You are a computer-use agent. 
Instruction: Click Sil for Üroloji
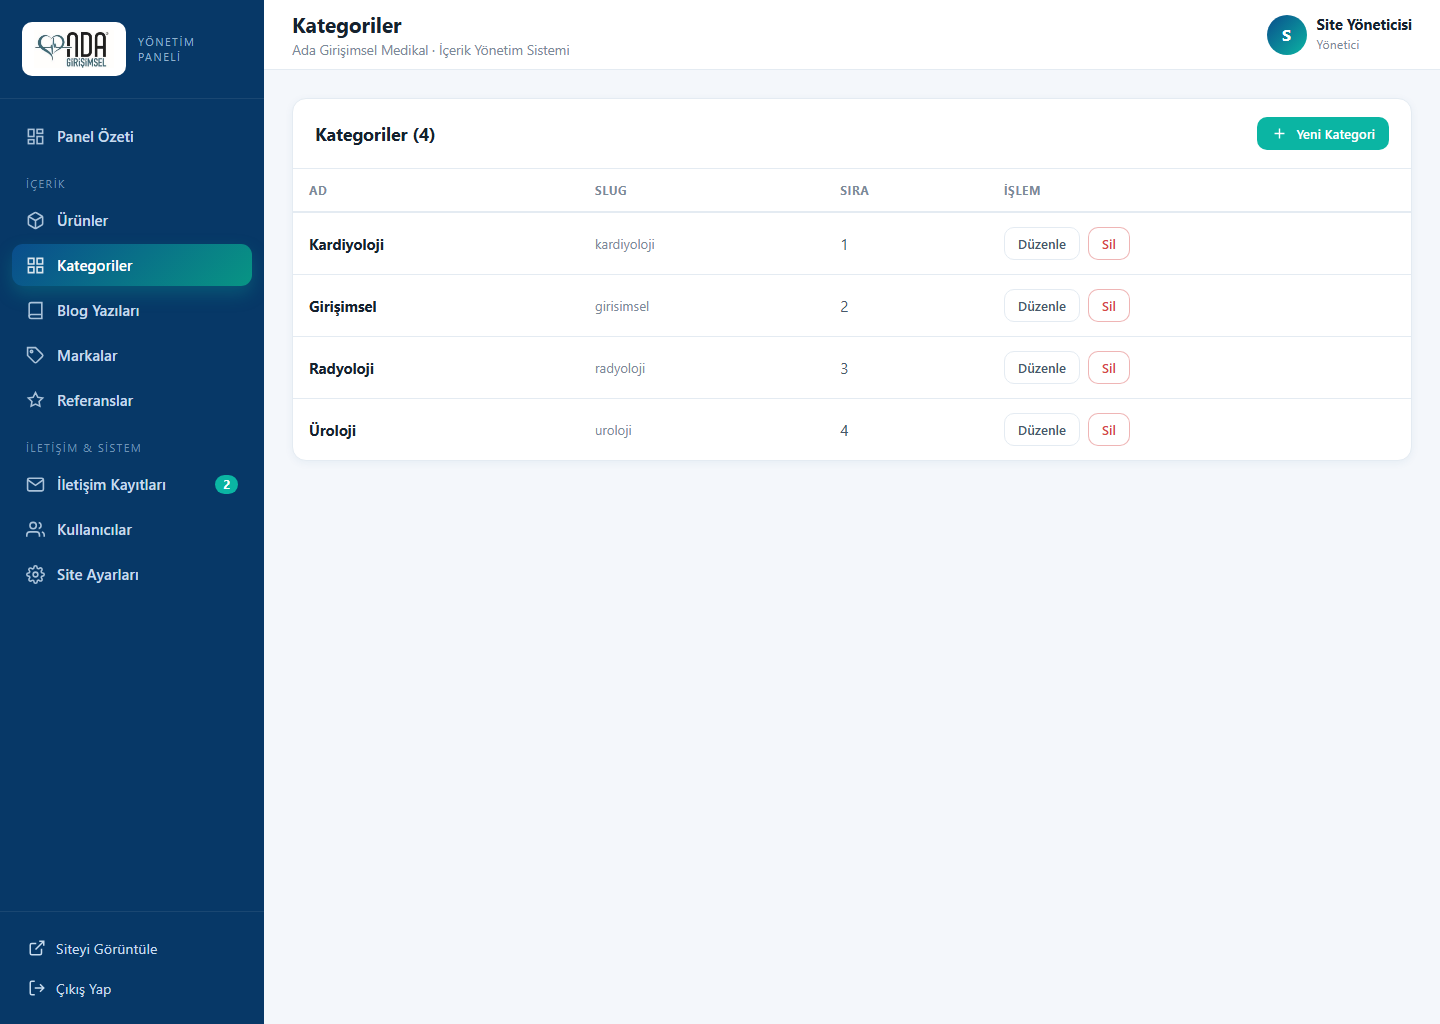coord(1108,430)
